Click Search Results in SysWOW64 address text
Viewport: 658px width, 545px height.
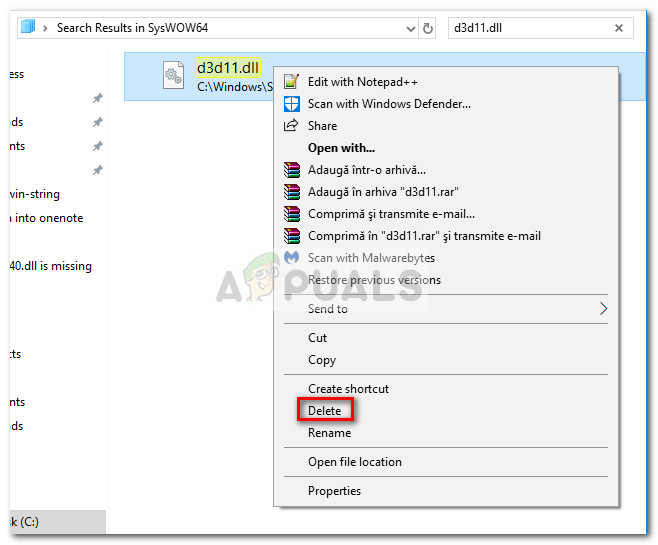coord(132,28)
